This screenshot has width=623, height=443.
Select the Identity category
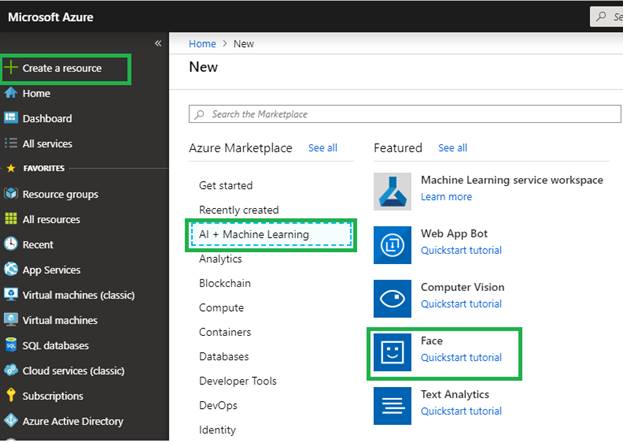pos(217,430)
